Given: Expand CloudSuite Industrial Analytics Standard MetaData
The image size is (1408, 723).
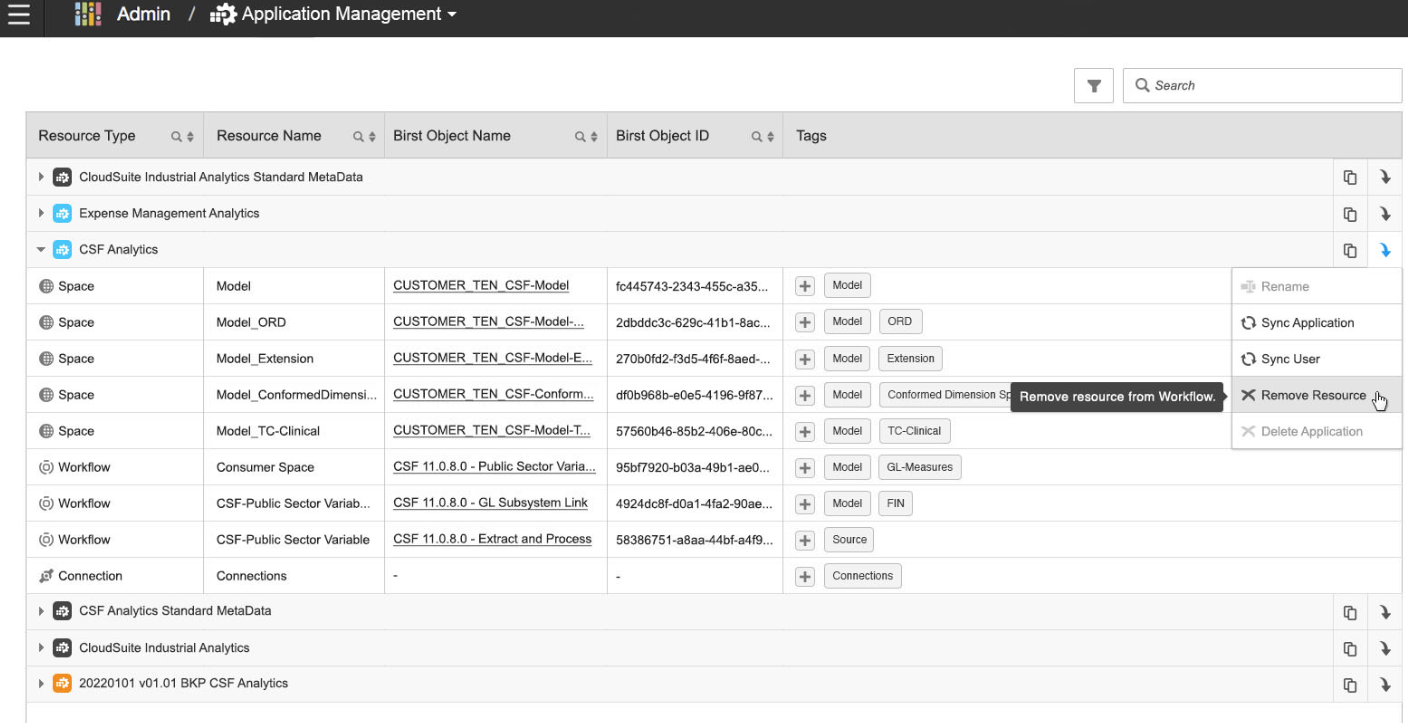Looking at the screenshot, I should click(41, 177).
